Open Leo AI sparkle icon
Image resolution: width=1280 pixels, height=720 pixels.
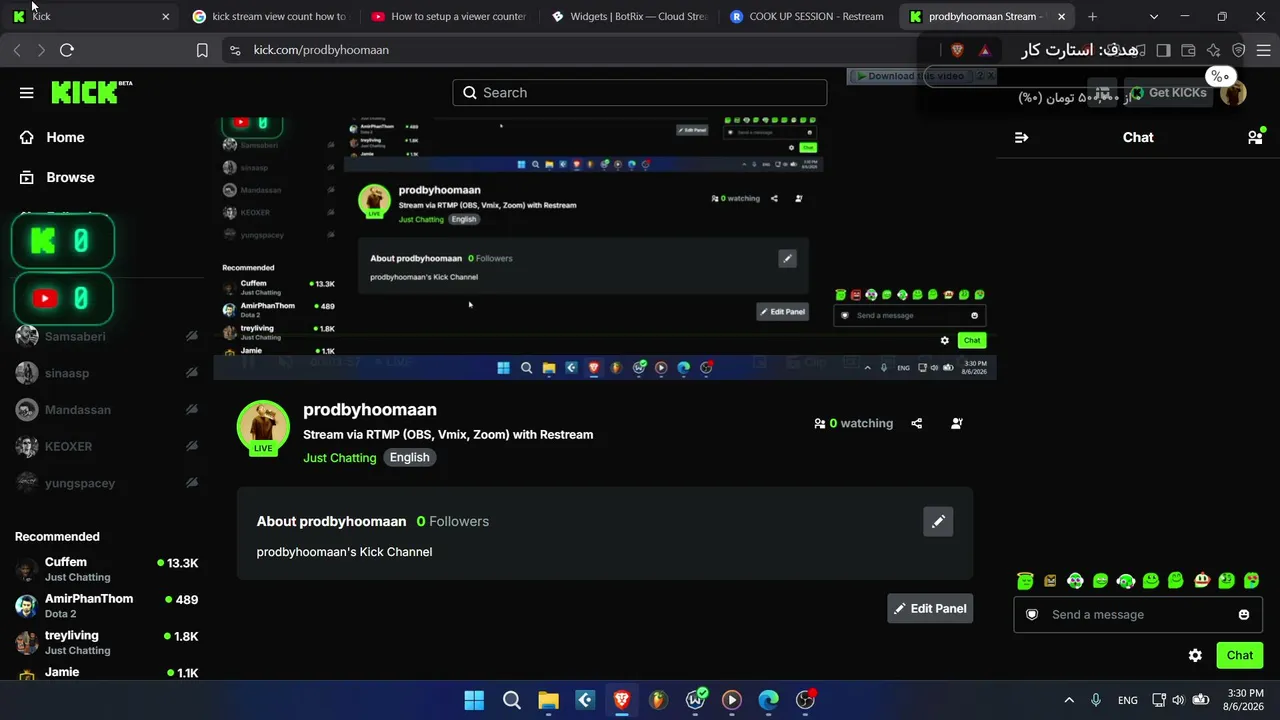coord(1213,50)
